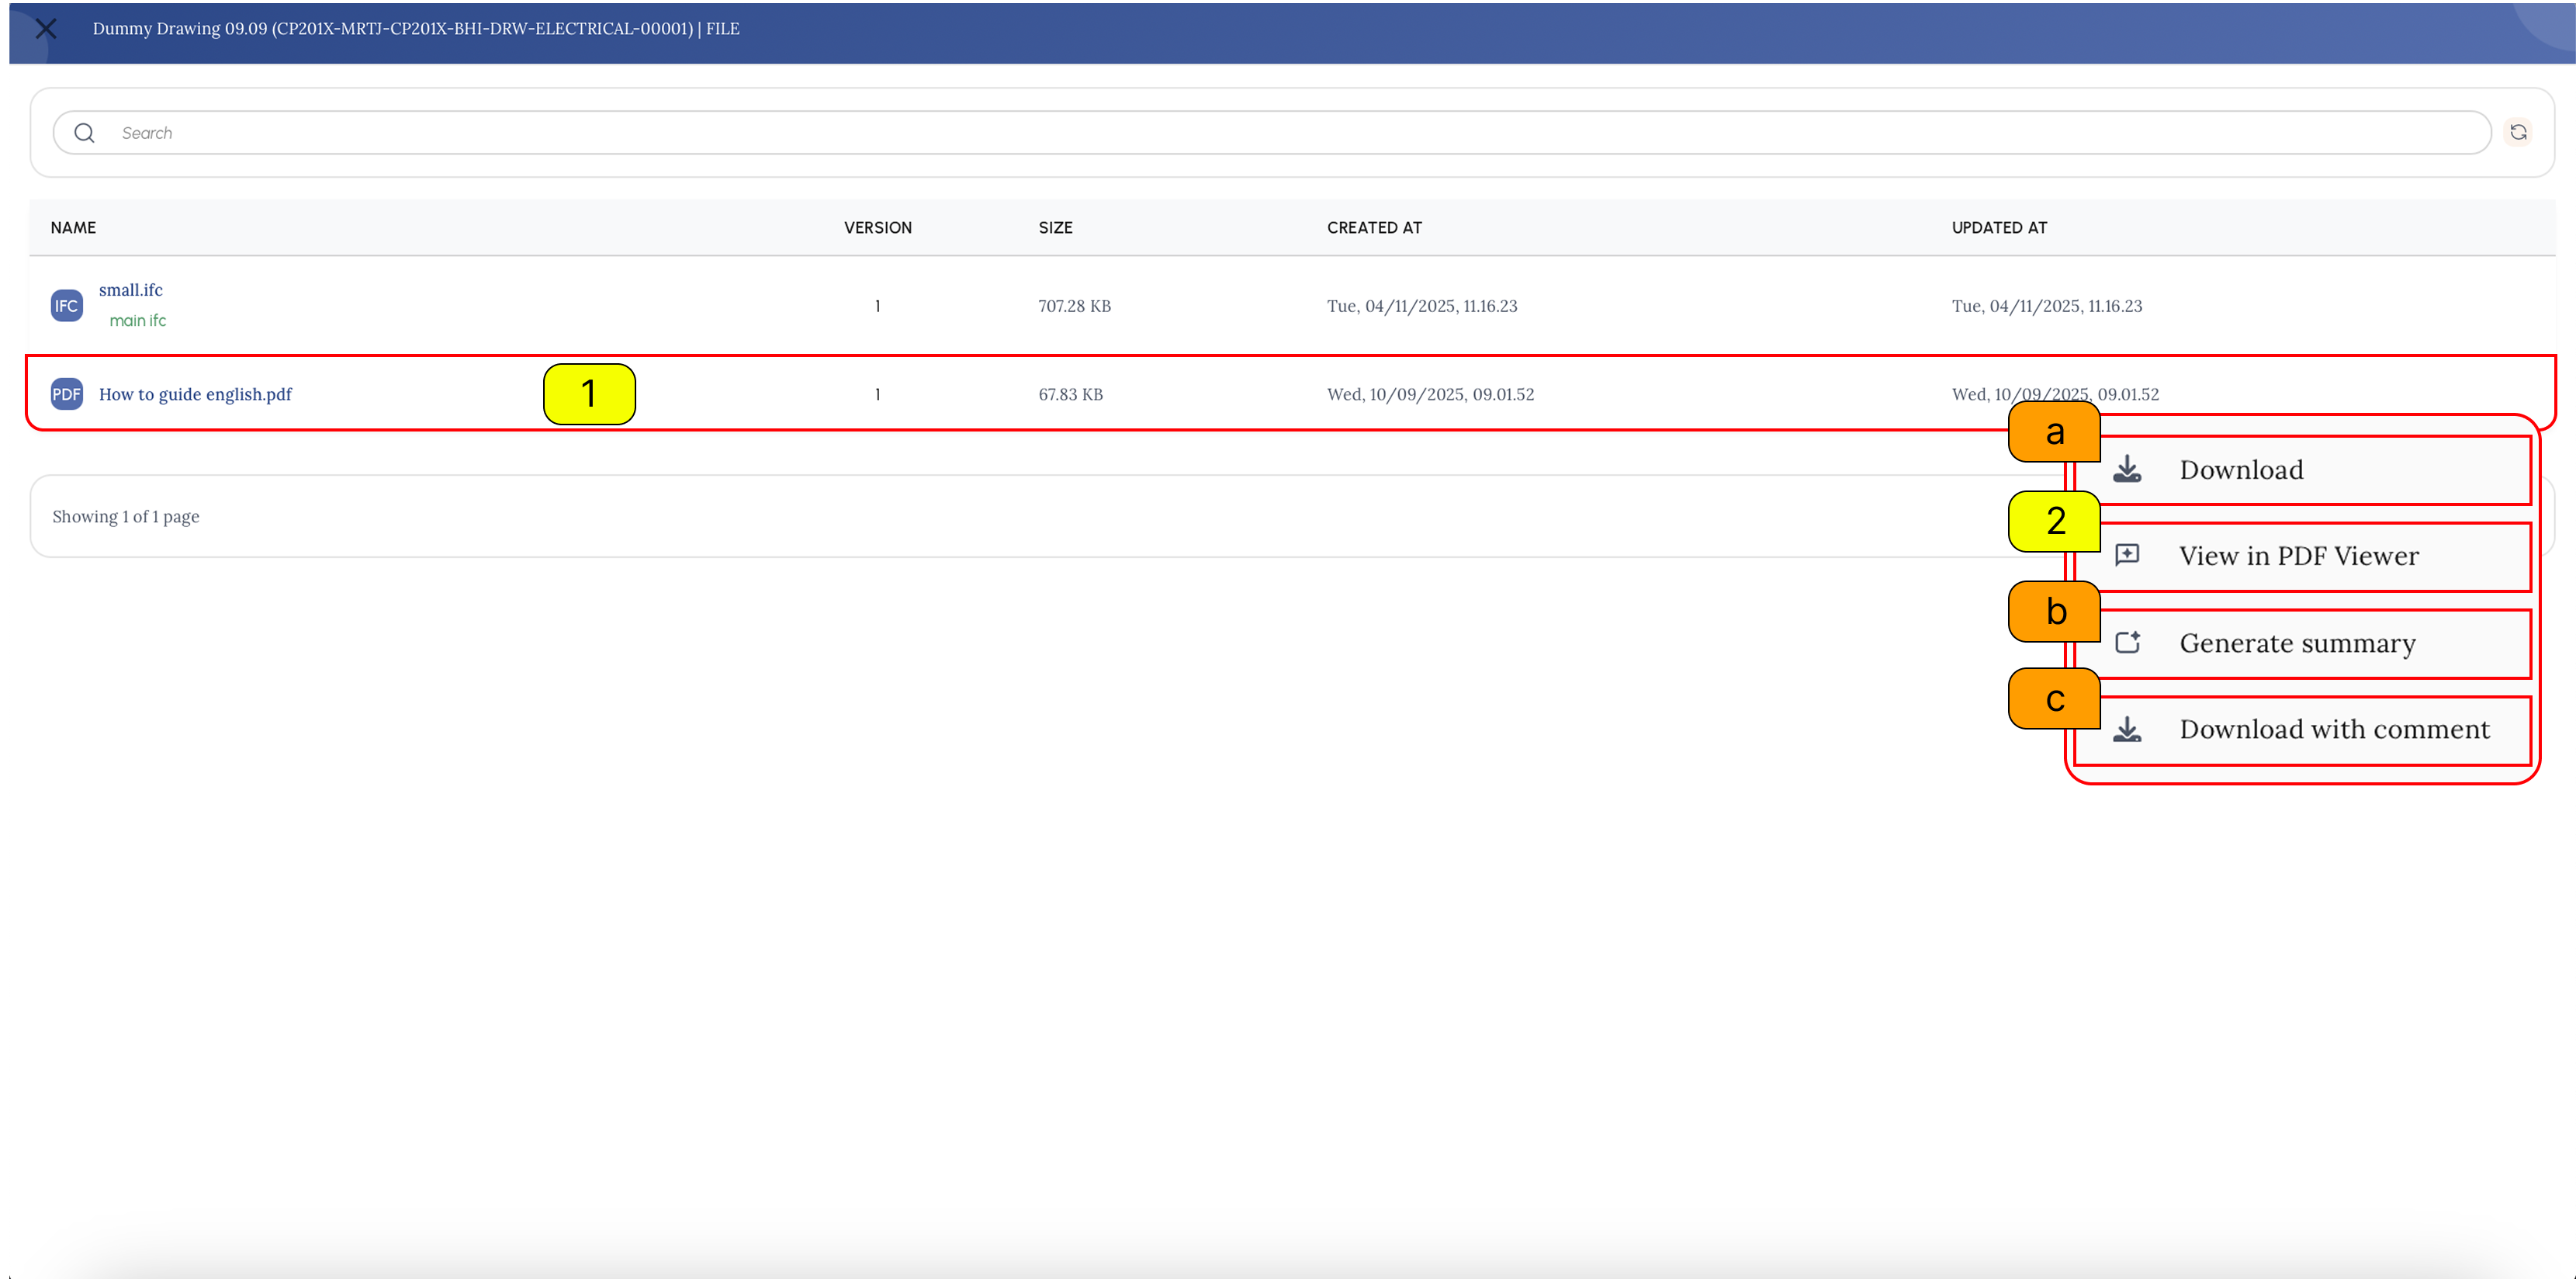Focus the Search input field
The height and width of the screenshot is (1279, 2576).
click(1272, 133)
